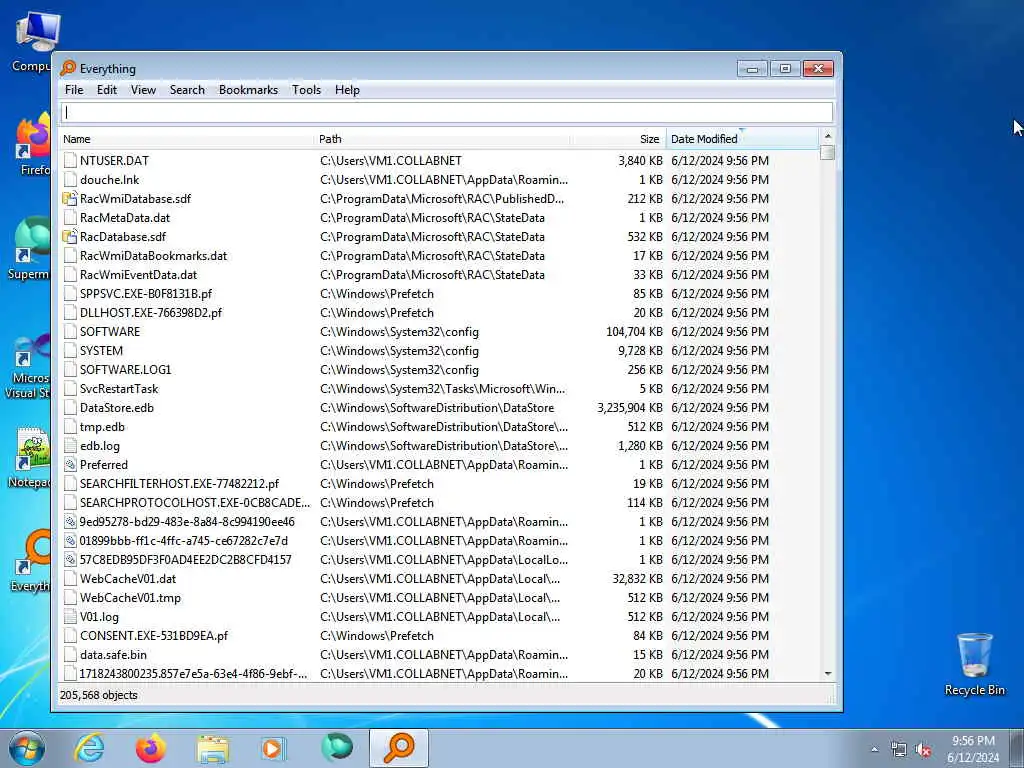Open the Bookmarks menu
The height and width of the screenshot is (768, 1024).
(x=248, y=90)
